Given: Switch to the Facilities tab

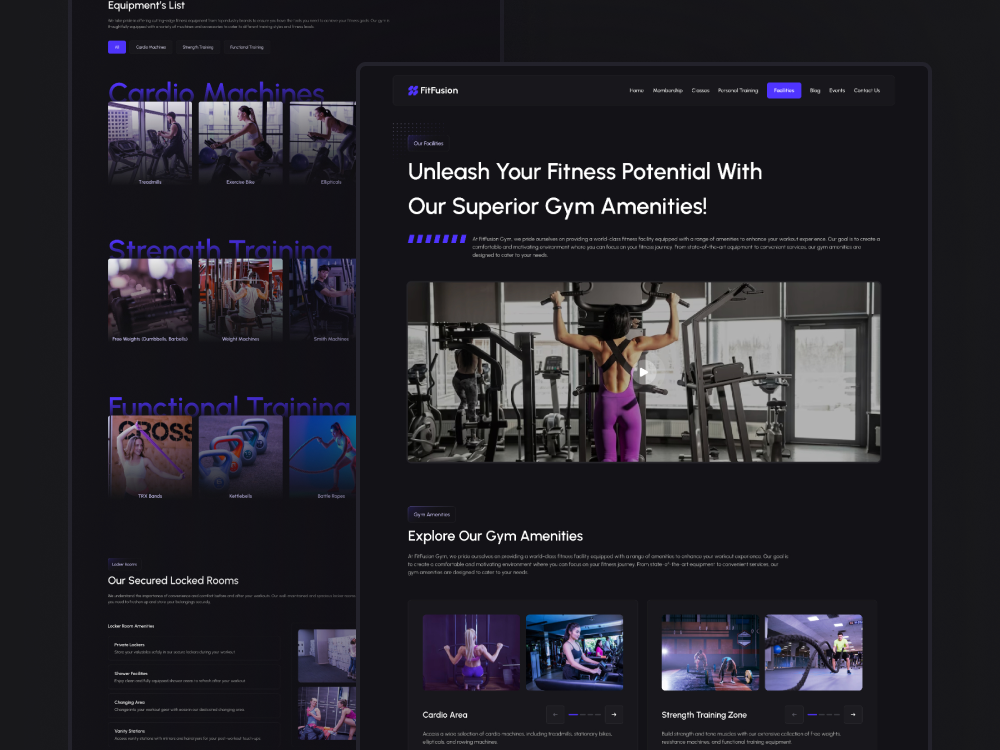Looking at the screenshot, I should (784, 90).
